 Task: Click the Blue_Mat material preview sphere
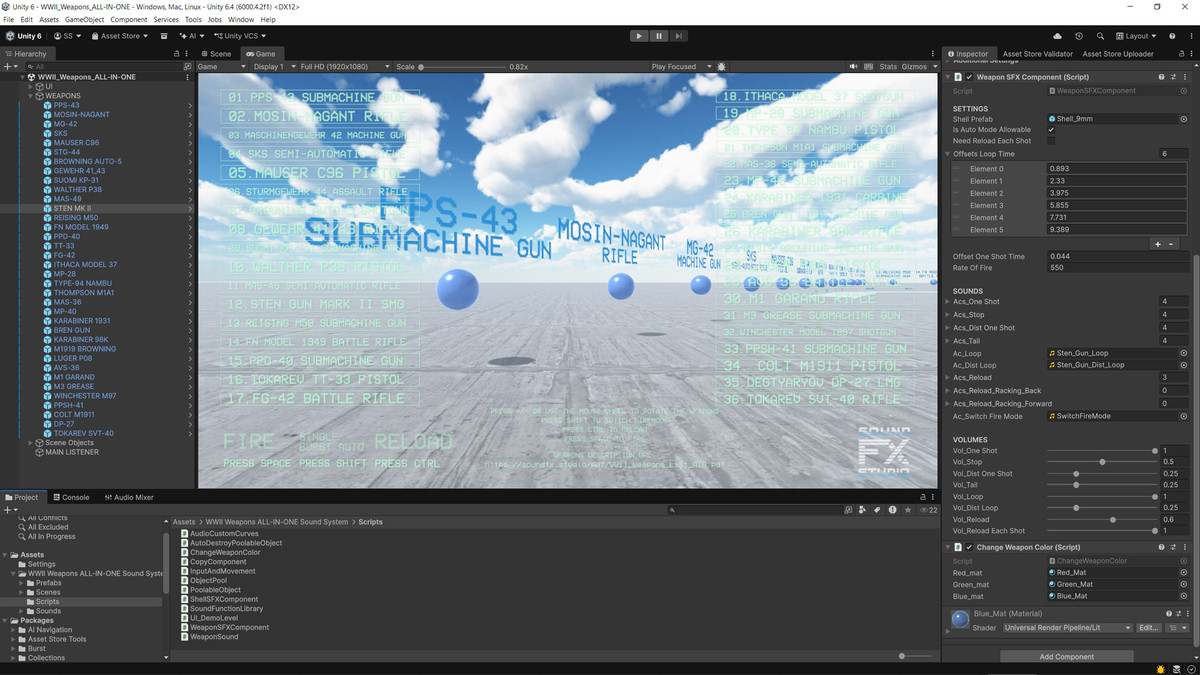pyautogui.click(x=960, y=620)
